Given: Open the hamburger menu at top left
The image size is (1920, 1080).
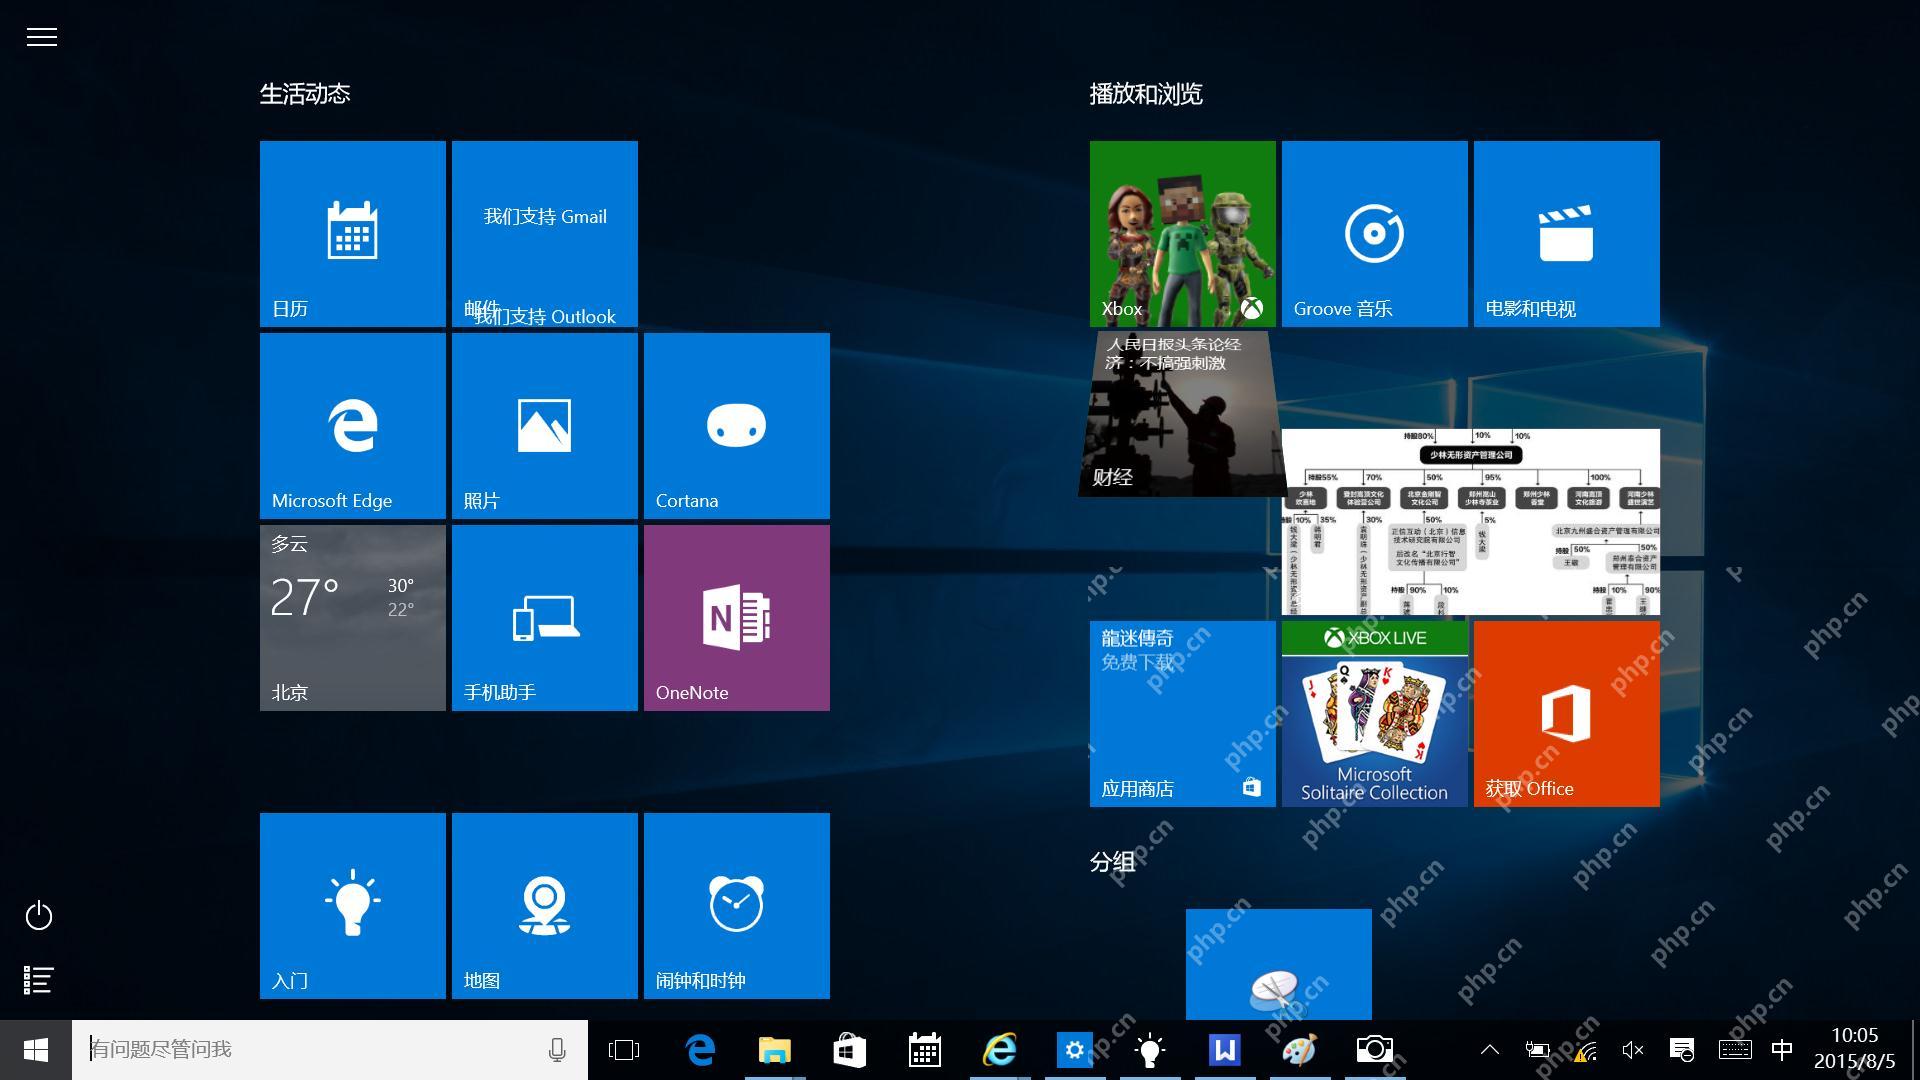Looking at the screenshot, I should (x=41, y=37).
